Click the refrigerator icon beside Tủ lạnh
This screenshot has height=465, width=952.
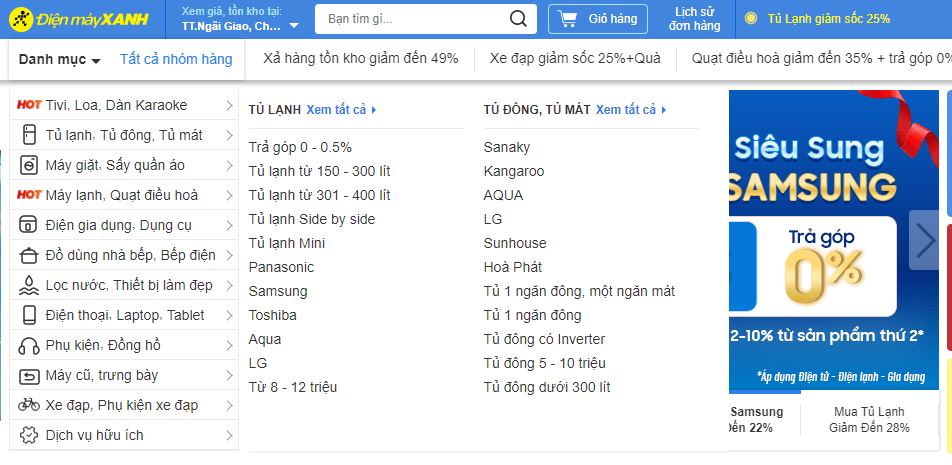coord(29,135)
